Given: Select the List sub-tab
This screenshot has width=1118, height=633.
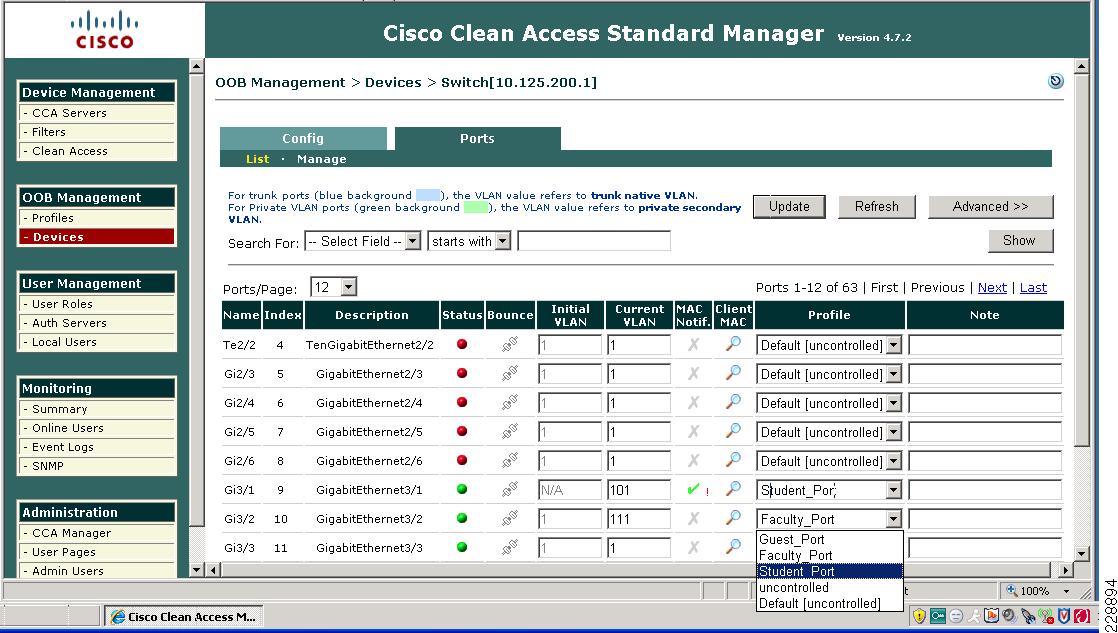Looking at the screenshot, I should tap(257, 159).
